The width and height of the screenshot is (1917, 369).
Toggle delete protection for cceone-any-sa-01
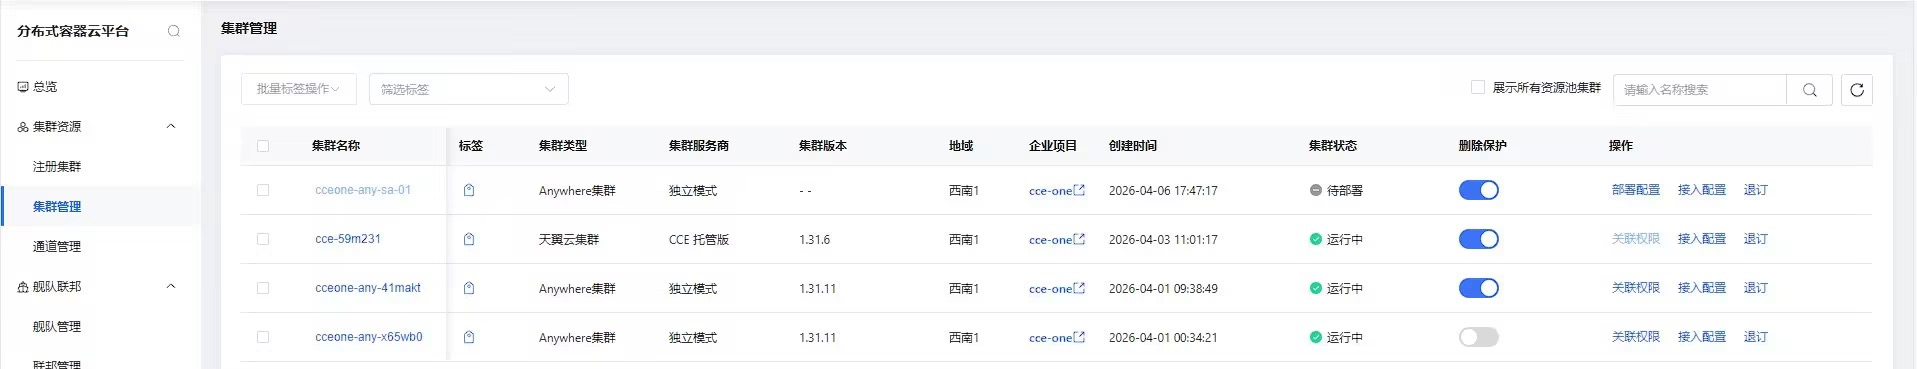pyautogui.click(x=1478, y=190)
